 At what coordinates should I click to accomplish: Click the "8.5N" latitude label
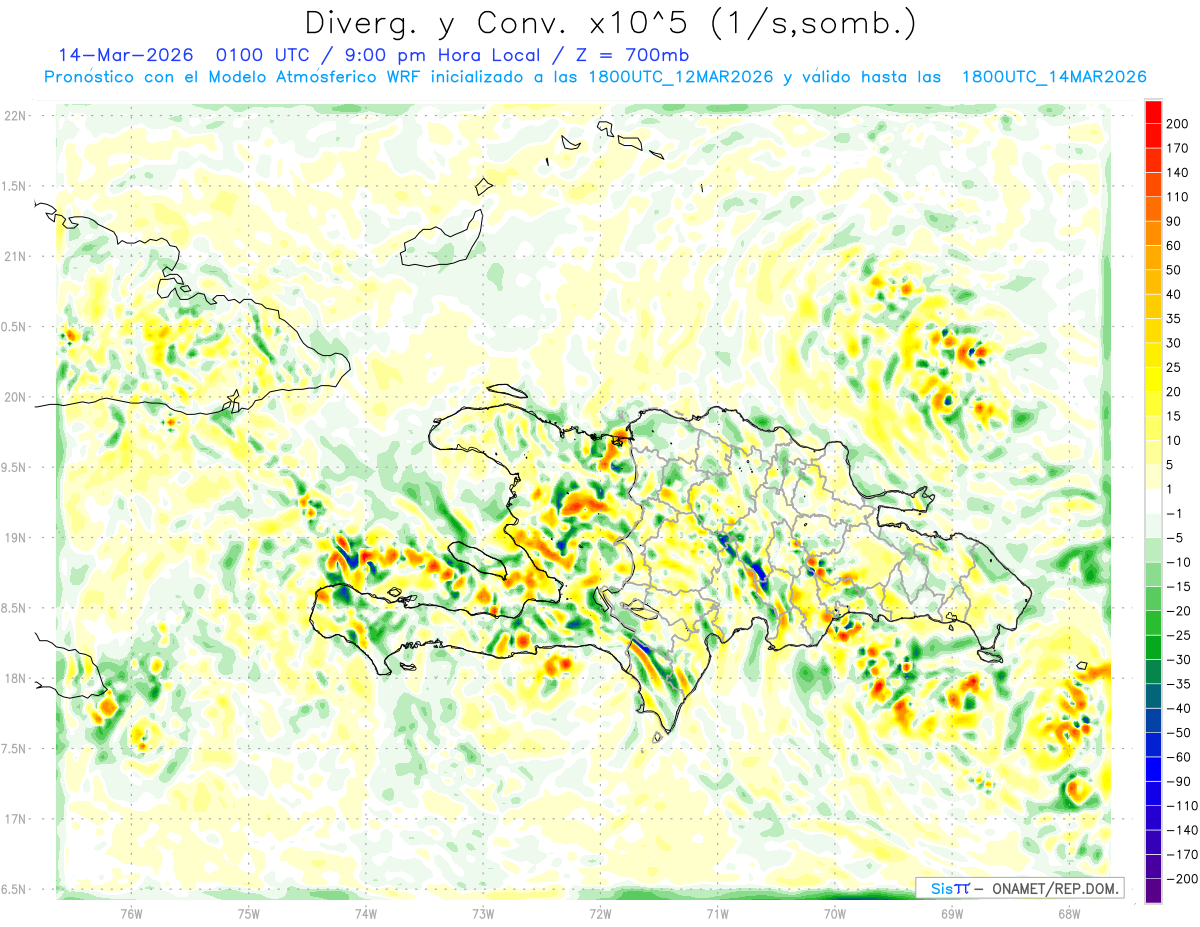(15, 608)
